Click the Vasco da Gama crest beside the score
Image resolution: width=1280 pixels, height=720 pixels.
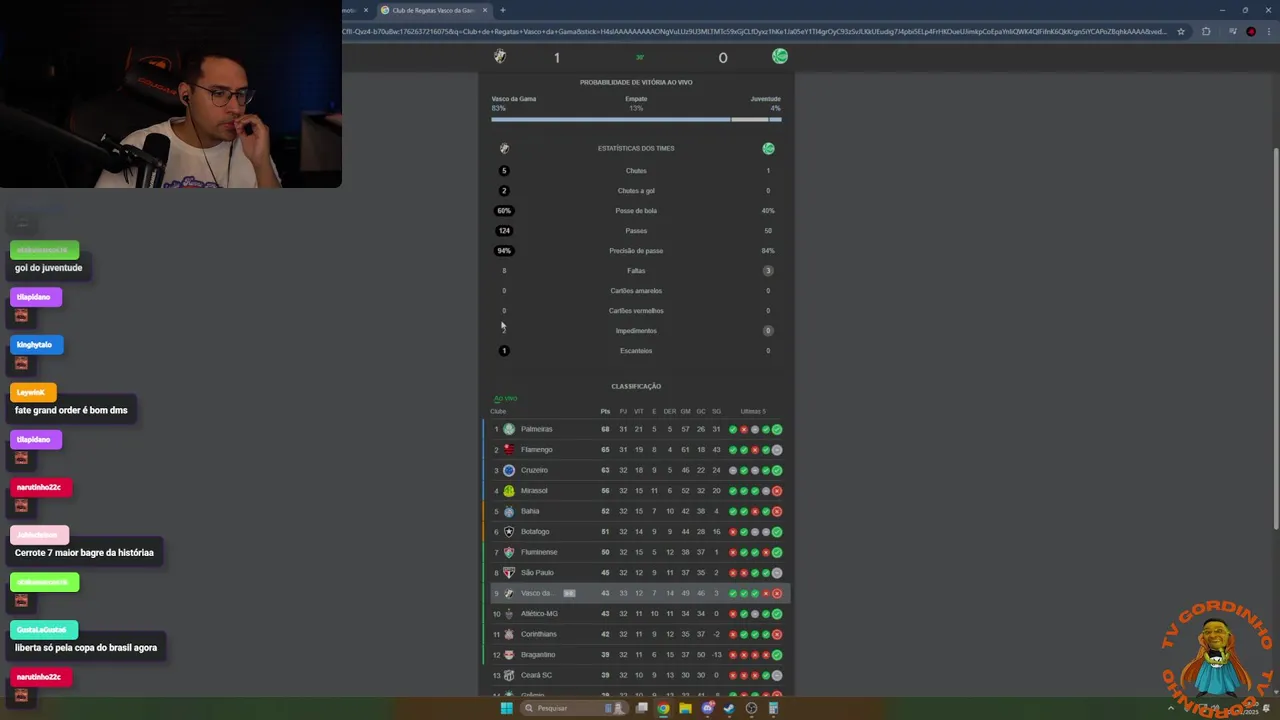click(x=500, y=57)
